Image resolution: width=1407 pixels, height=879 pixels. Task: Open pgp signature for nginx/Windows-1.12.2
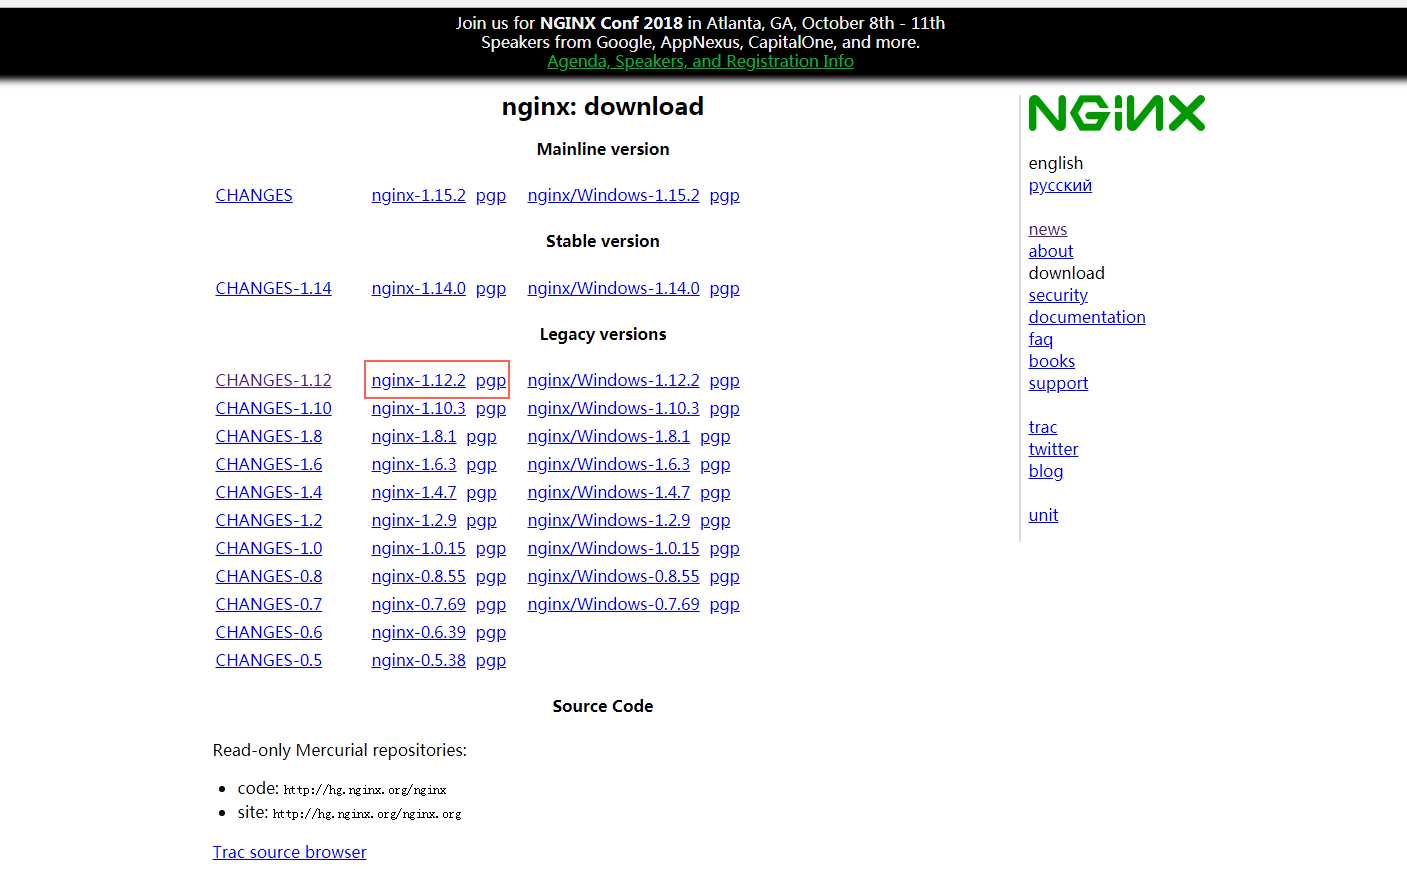pos(725,380)
